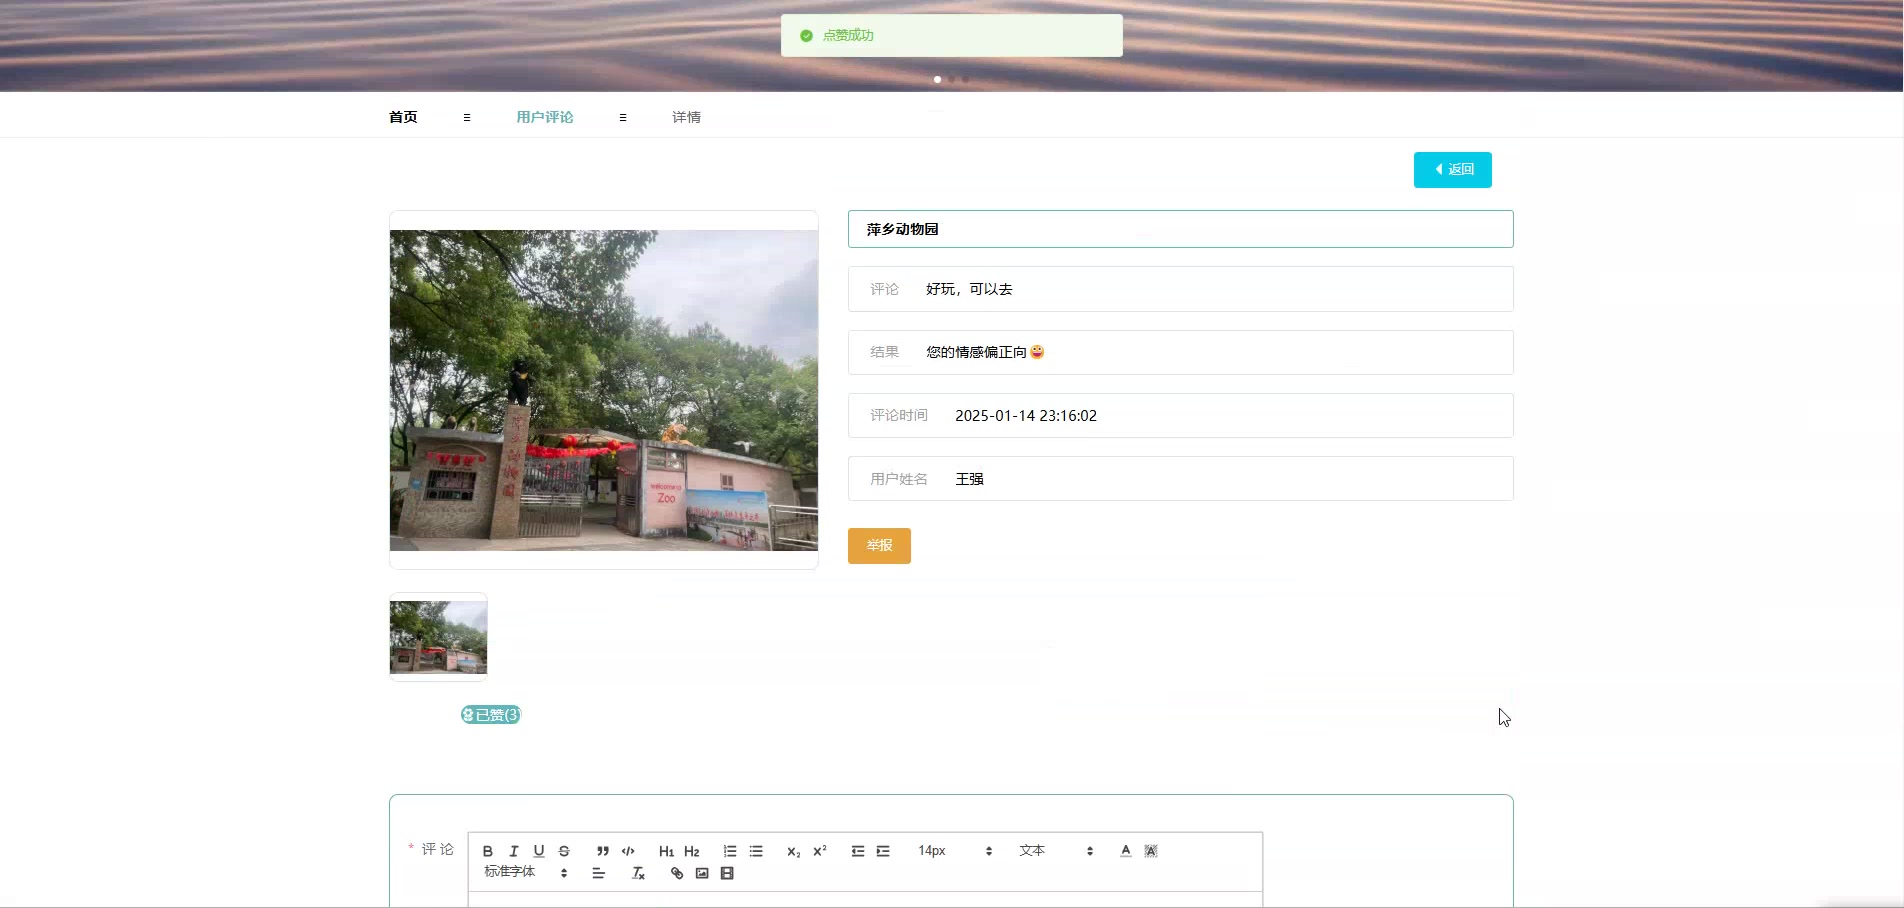Image resolution: width=1904 pixels, height=908 pixels.
Task: Open the 详情 navigation item
Action: click(x=686, y=117)
